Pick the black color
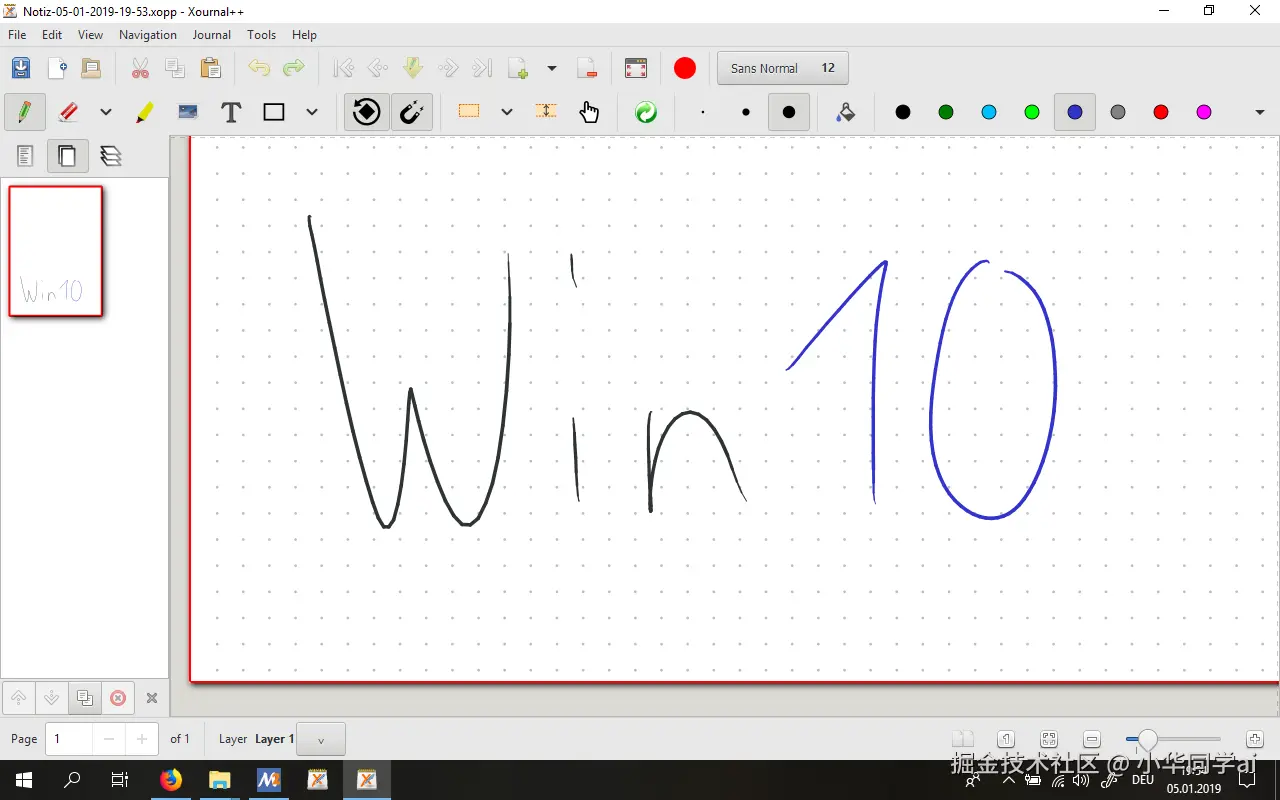1280x800 pixels. pos(903,112)
